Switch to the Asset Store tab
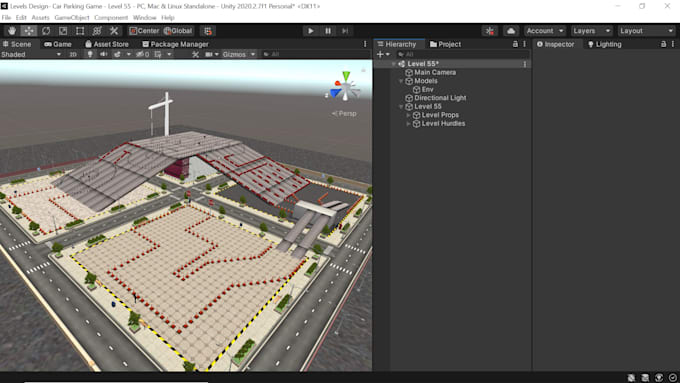Viewport: 680px width, 383px height. coord(107,44)
